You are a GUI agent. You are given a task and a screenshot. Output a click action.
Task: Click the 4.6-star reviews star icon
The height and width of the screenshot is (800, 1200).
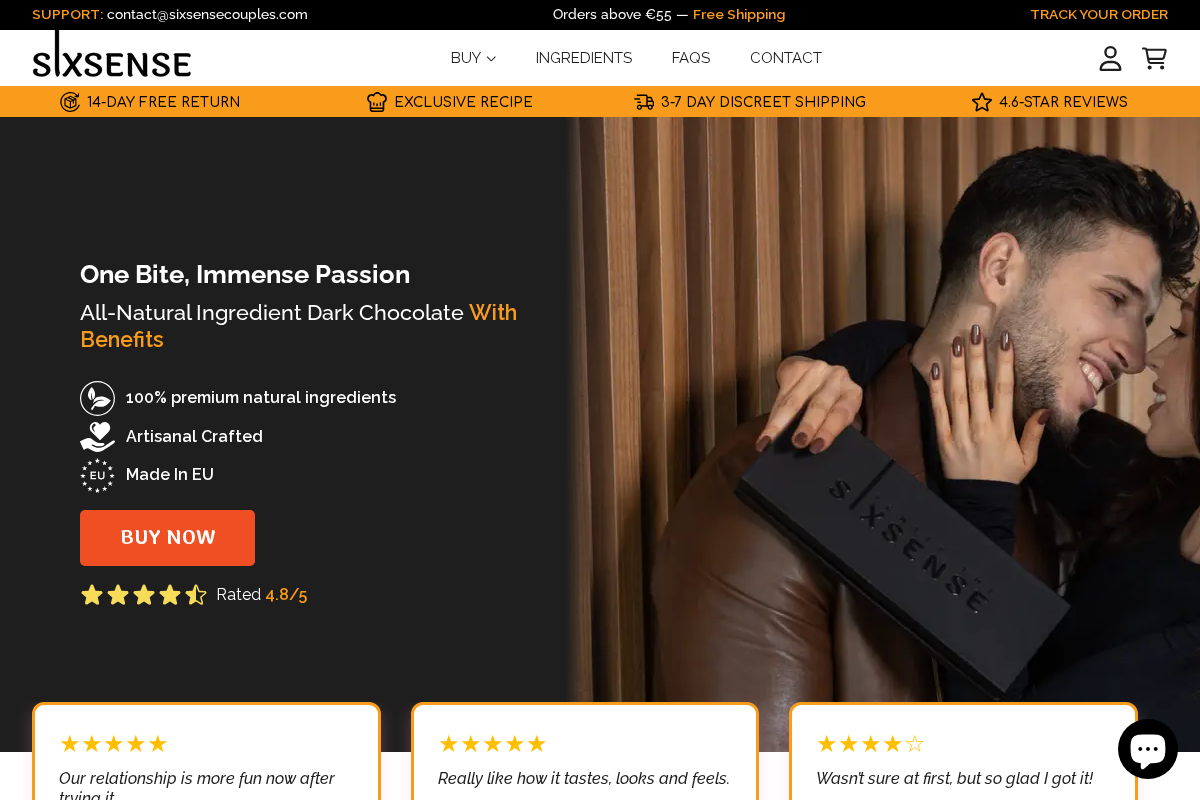(x=981, y=101)
